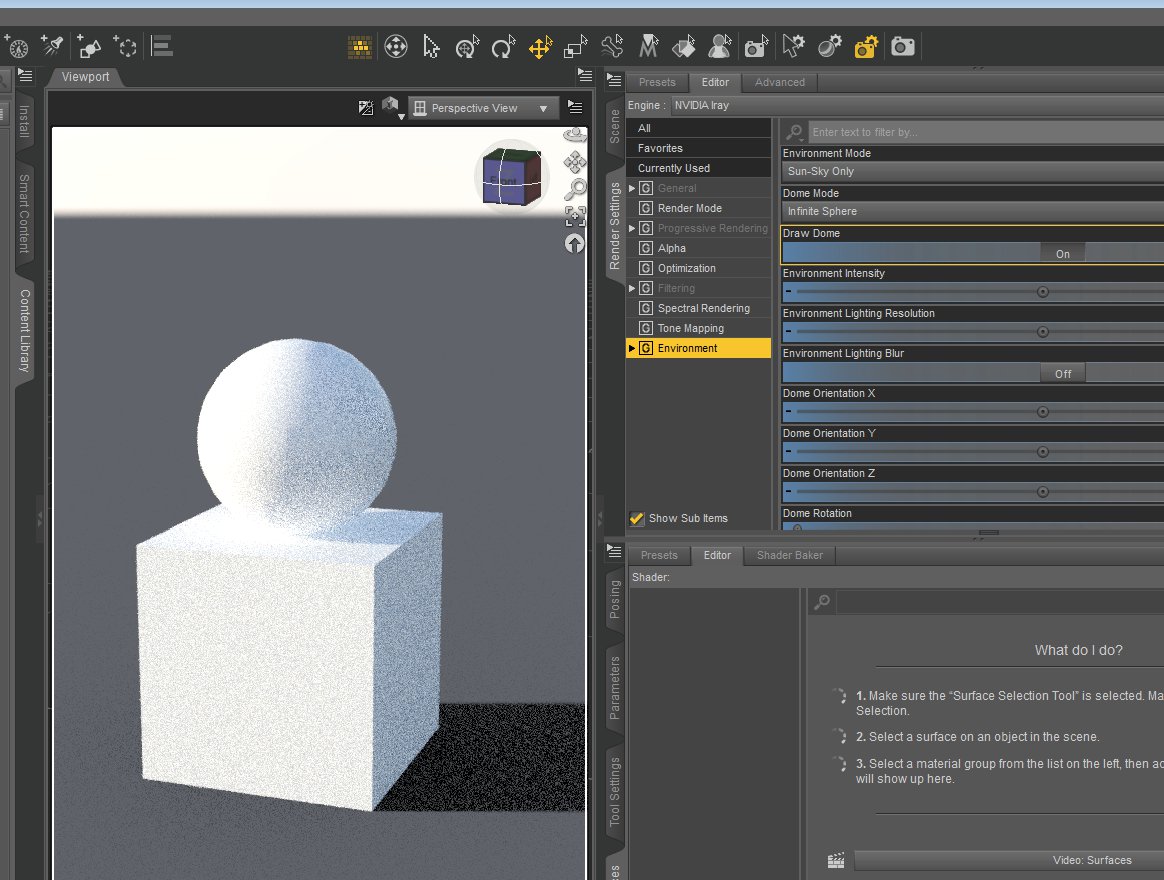The width and height of the screenshot is (1164, 880).
Task: Expand the Progressive Rendering tree item
Action: pos(632,228)
